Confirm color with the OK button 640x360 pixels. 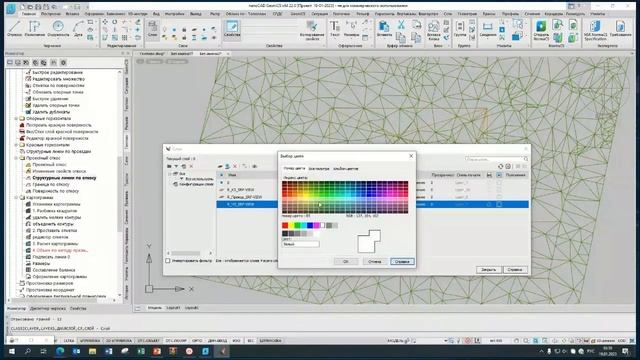click(346, 262)
